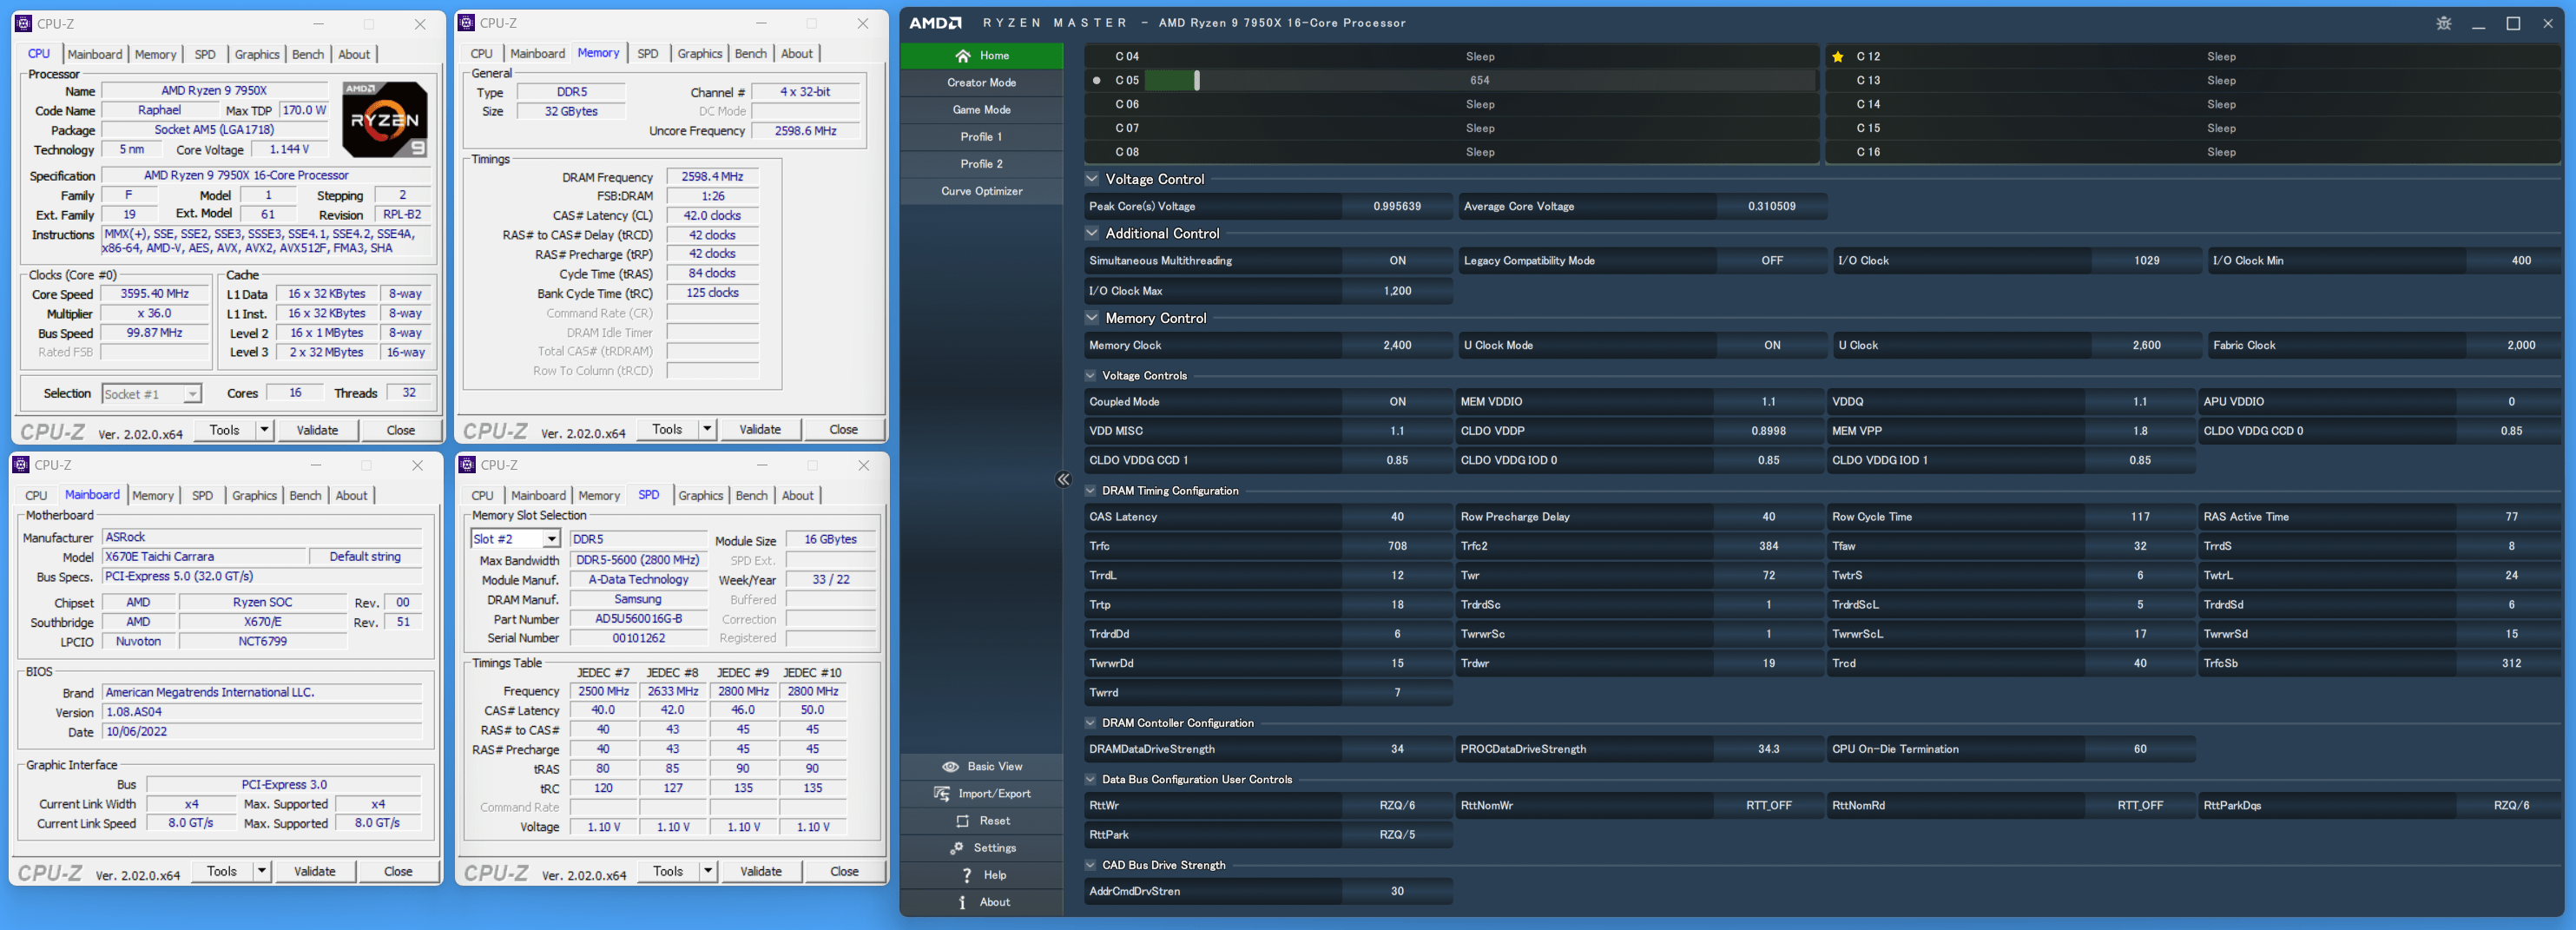The image size is (2576, 930).
Task: Click Close button in CPU-Z Memory window
Action: click(843, 429)
